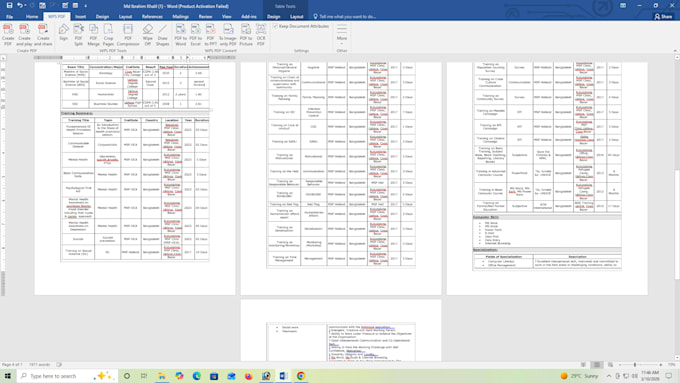
Task: Open Microsoft Edge from taskbar
Action: [196, 376]
